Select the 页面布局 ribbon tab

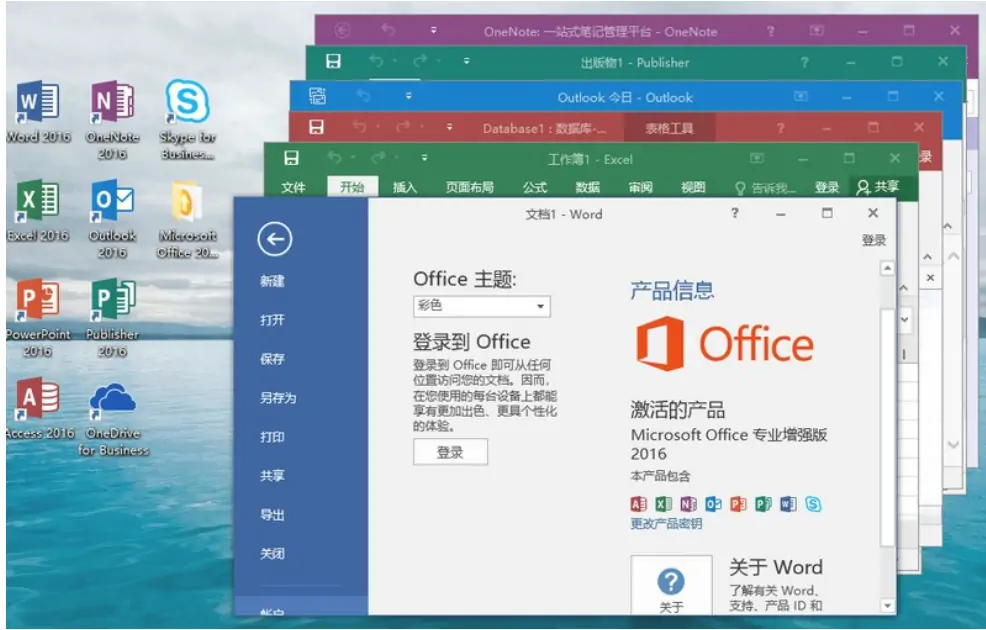tap(470, 187)
